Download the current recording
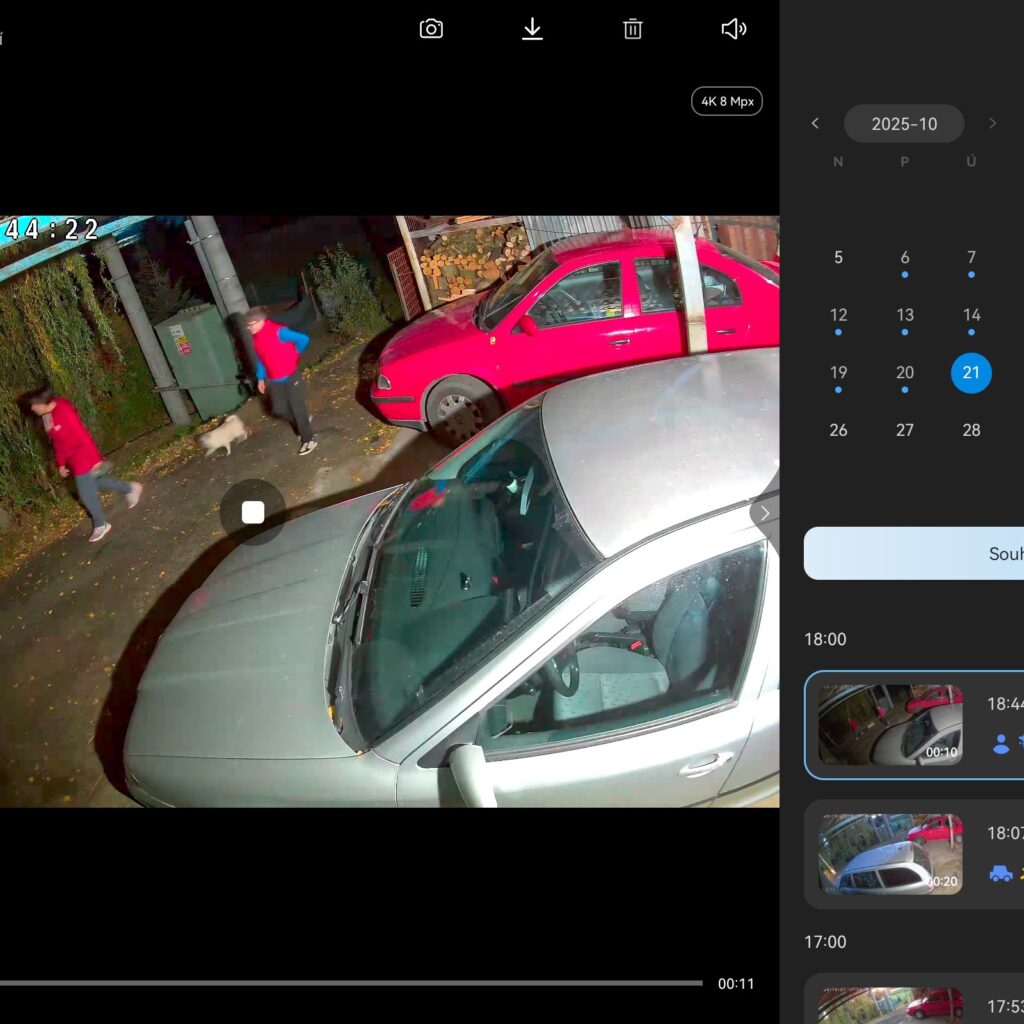 (x=532, y=29)
